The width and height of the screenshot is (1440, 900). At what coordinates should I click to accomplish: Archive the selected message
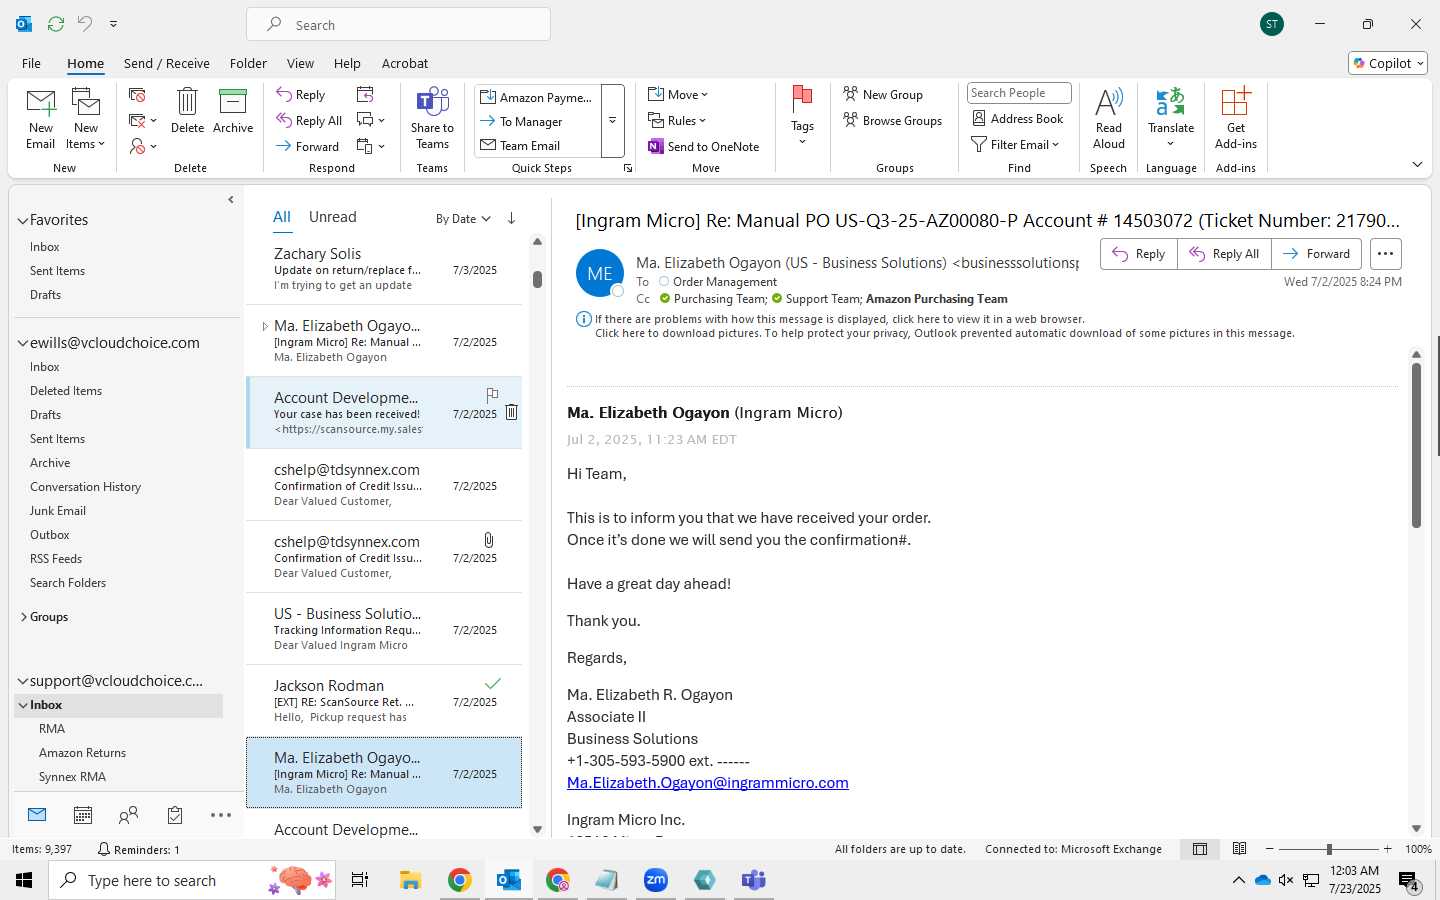coord(233,110)
